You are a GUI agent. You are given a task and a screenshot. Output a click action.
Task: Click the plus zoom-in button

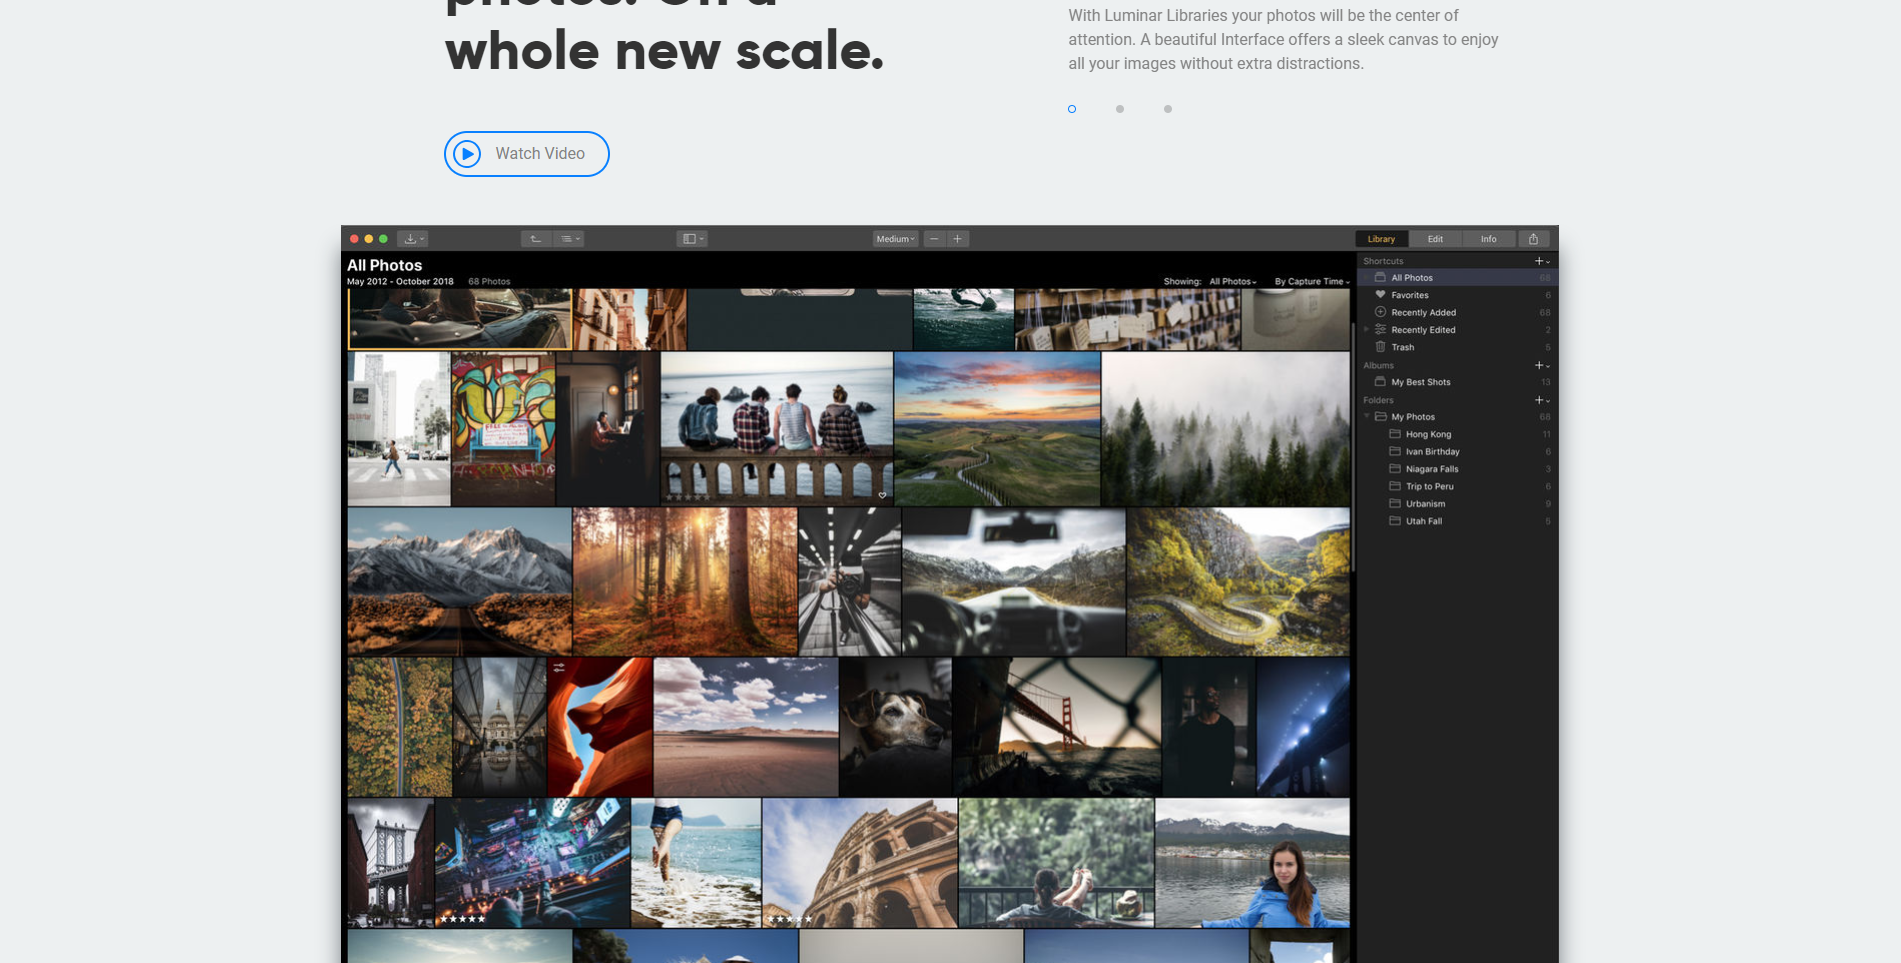tap(958, 239)
